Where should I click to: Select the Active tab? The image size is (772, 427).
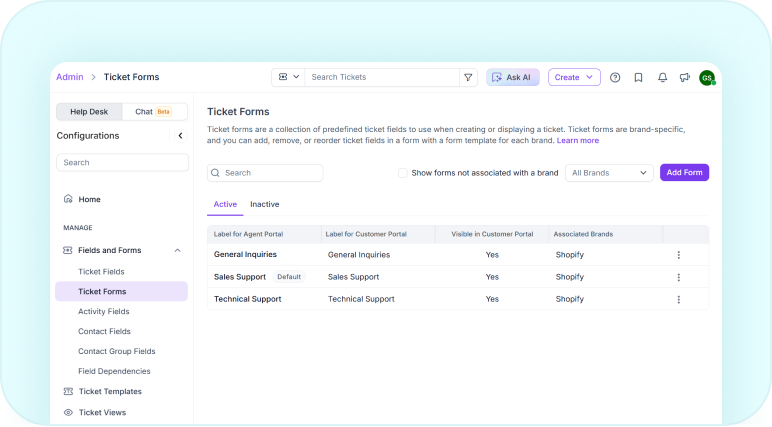225,204
